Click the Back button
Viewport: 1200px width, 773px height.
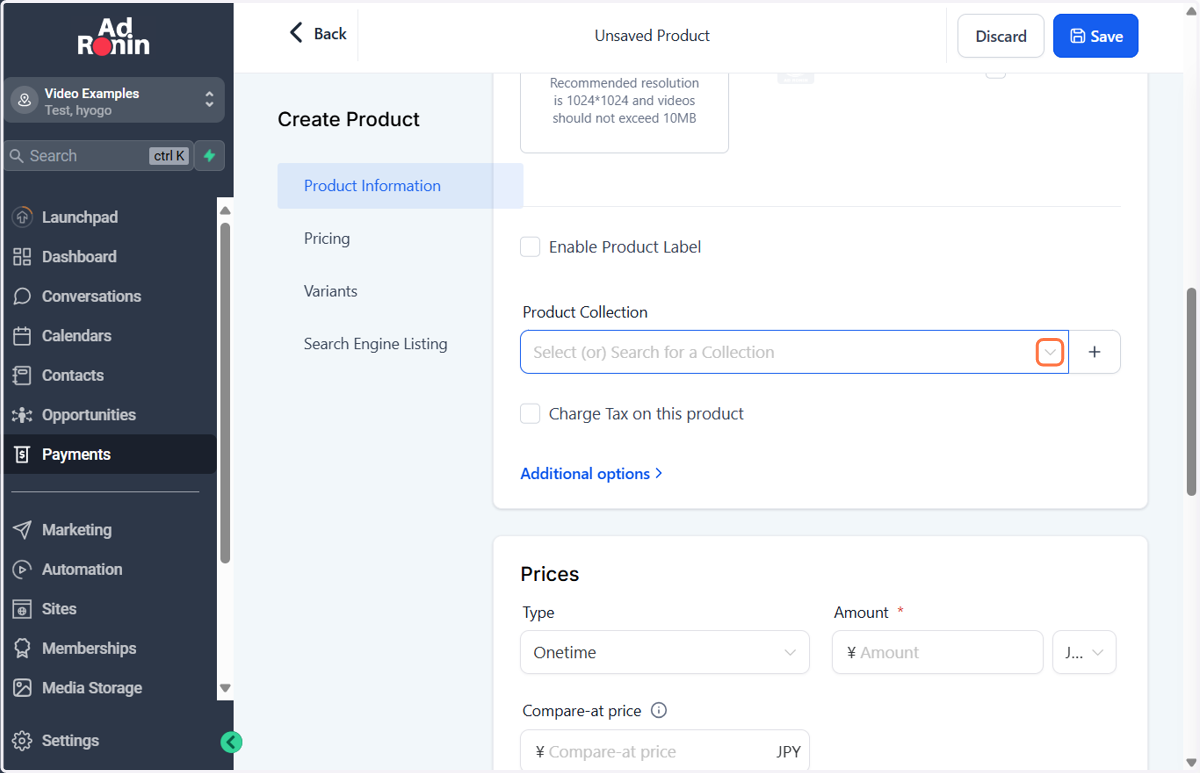point(318,34)
